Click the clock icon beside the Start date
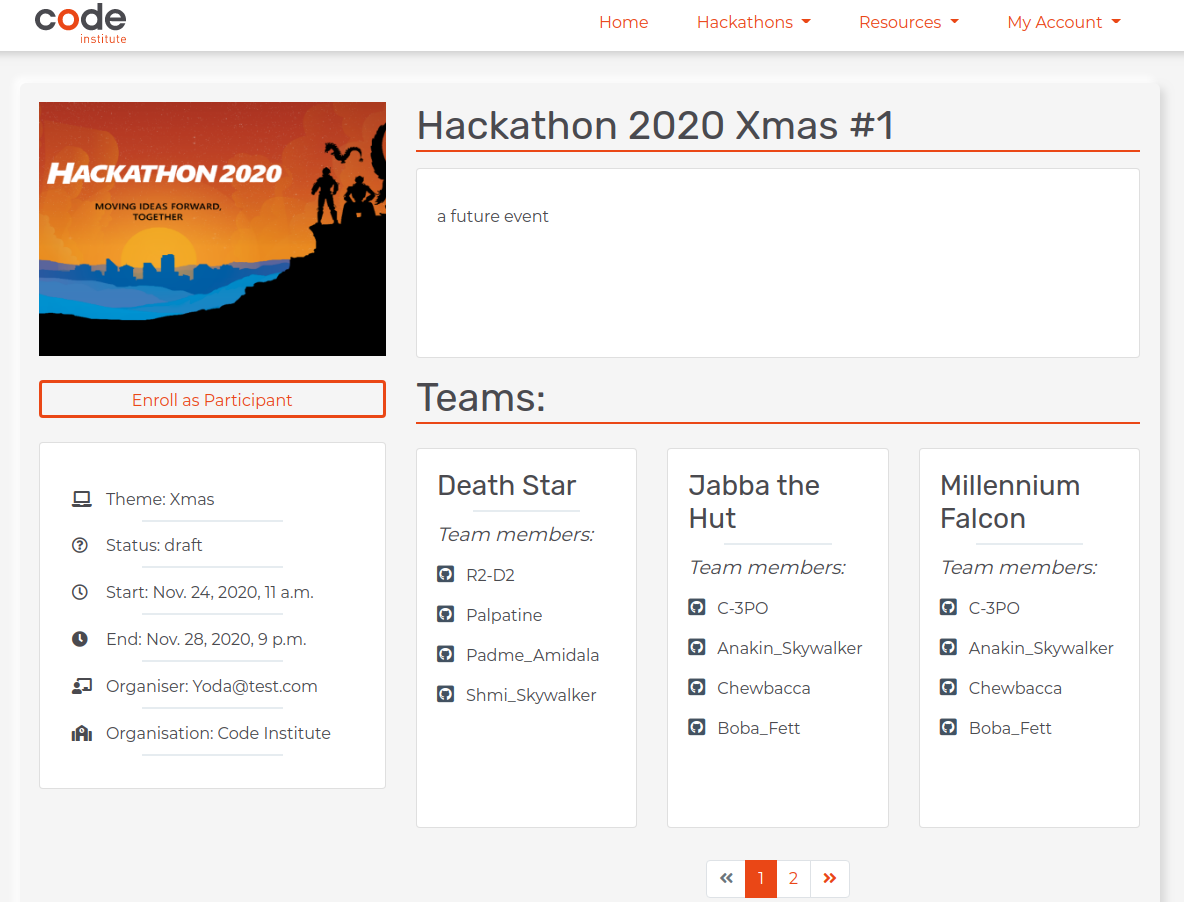The width and height of the screenshot is (1184, 902). (x=80, y=593)
